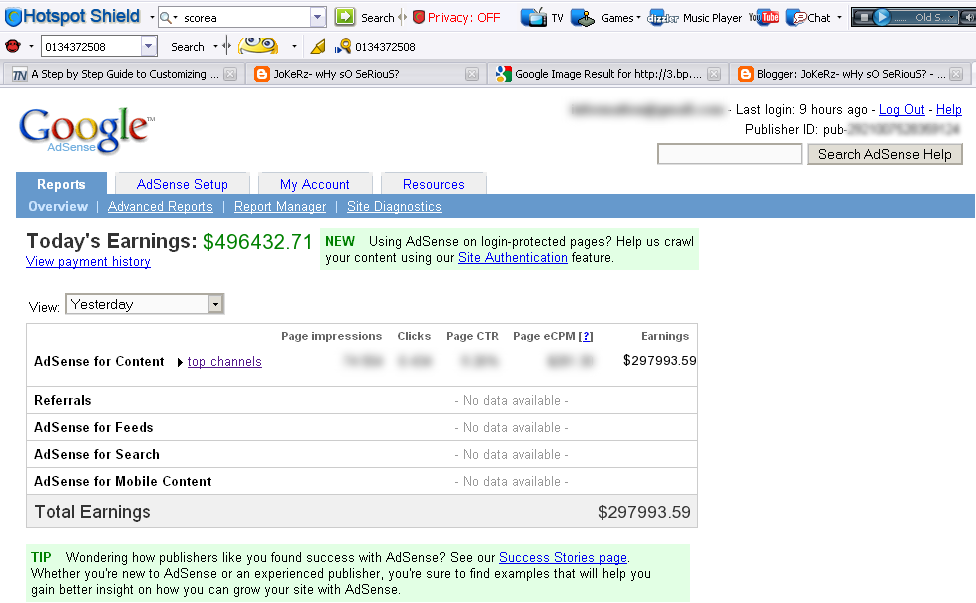The height and width of the screenshot is (603, 976).
Task: Open the Games dropdown arrow
Action: click(x=638, y=17)
